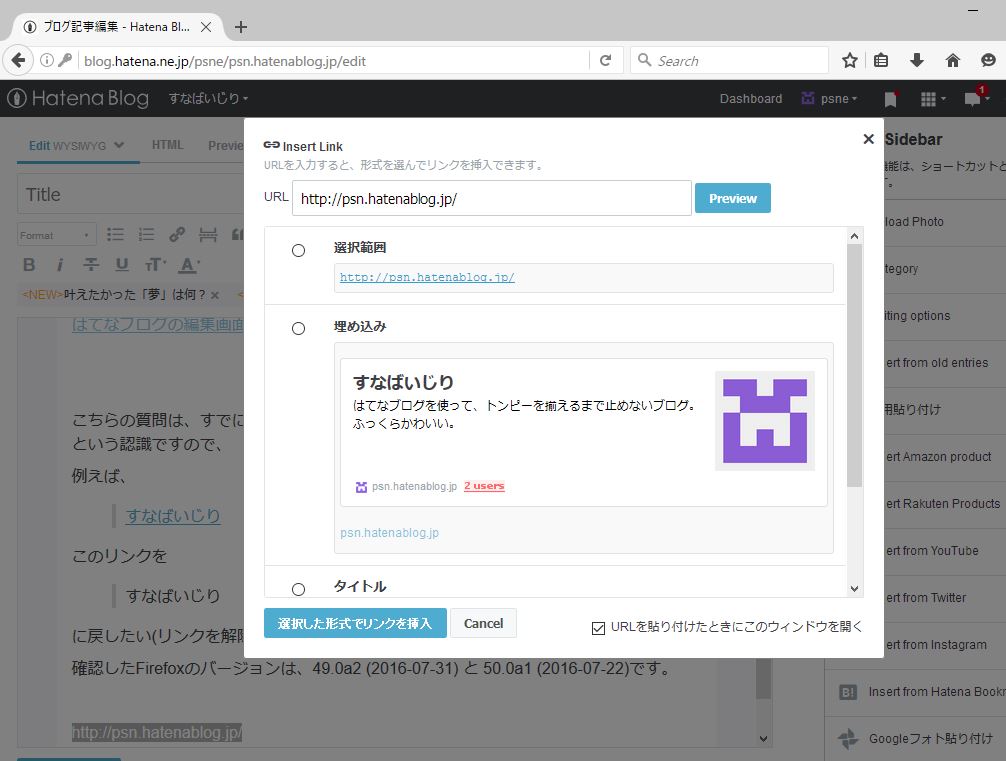The width and height of the screenshot is (1006, 761).
Task: Open Hatena bookmark icon in header
Action: 891,99
